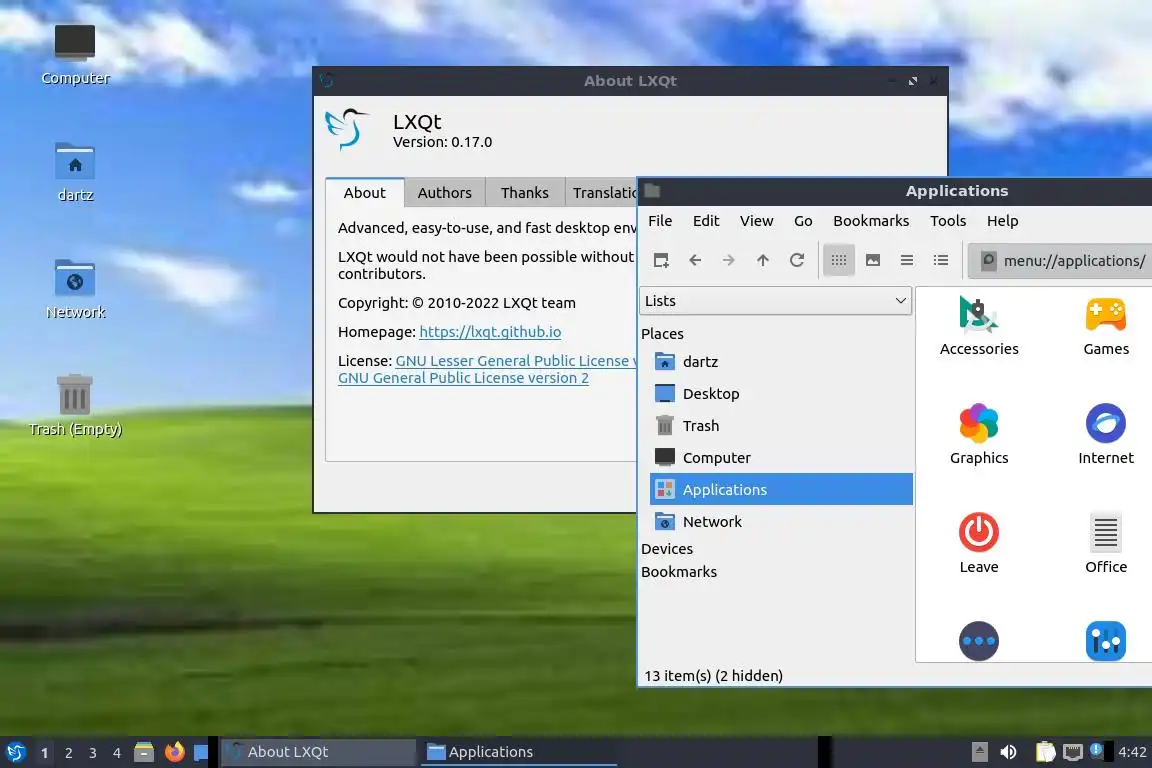Open the View menu
The width and height of the screenshot is (1152, 768).
pos(756,220)
